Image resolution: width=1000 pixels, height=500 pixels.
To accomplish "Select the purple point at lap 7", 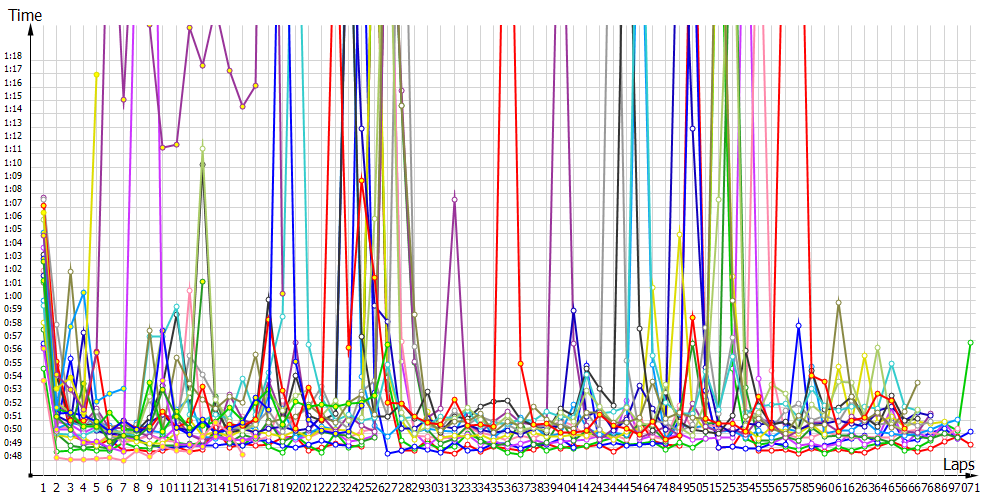I will point(123,99).
